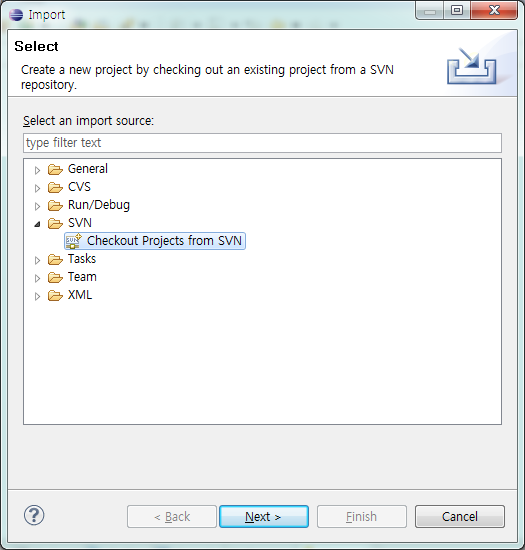Screen dimensions: 525x550
Task: Open help via the question mark icon
Action: [x=34, y=515]
